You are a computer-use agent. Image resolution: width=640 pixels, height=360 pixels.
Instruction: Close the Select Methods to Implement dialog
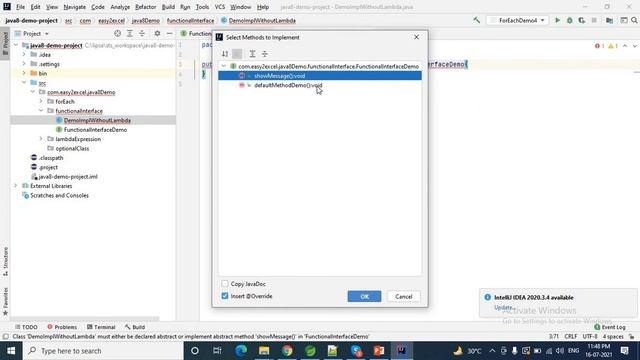416,37
